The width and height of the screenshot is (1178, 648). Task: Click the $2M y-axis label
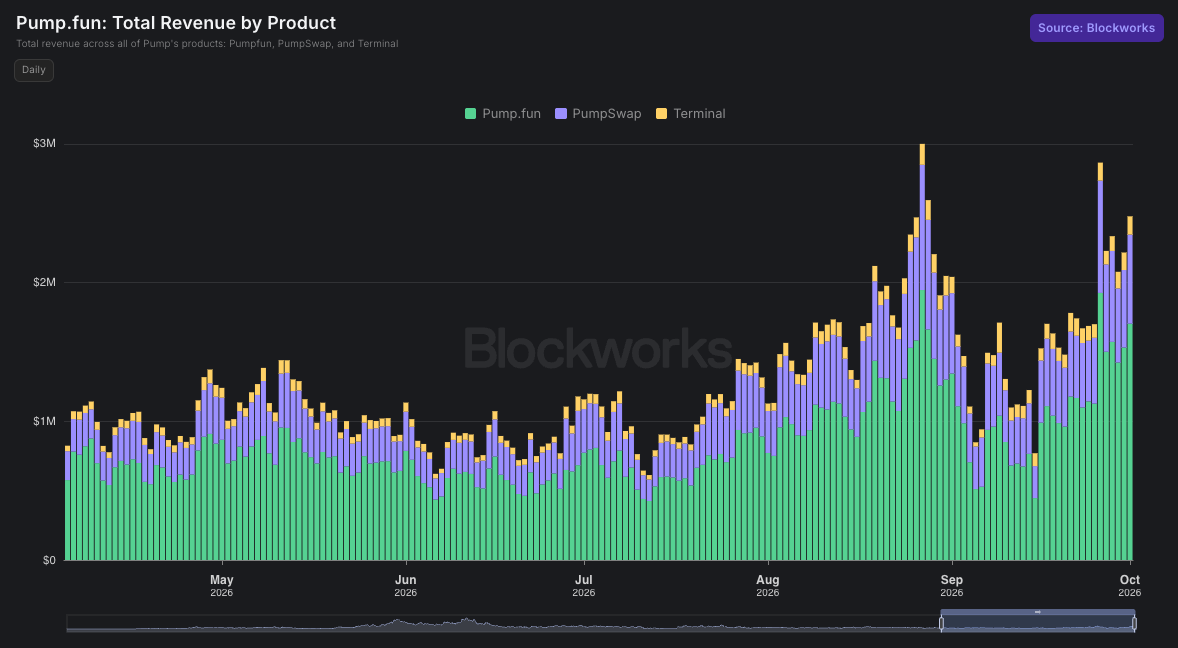[x=44, y=282]
